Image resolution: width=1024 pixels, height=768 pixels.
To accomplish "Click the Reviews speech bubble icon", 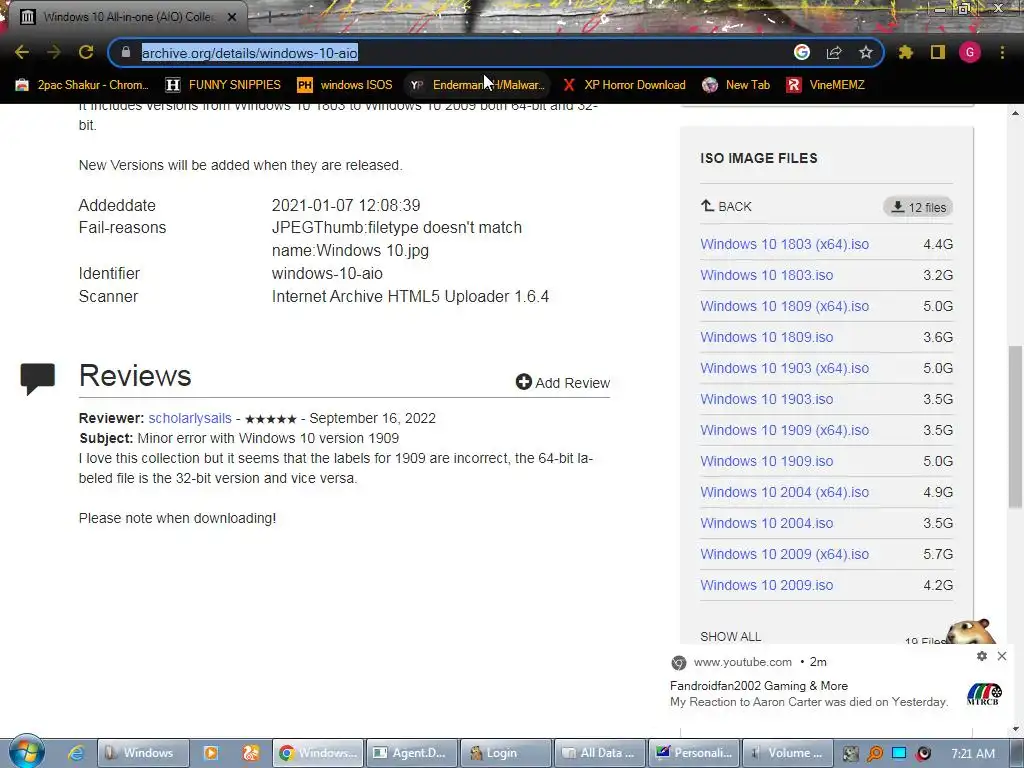I will click(38, 379).
